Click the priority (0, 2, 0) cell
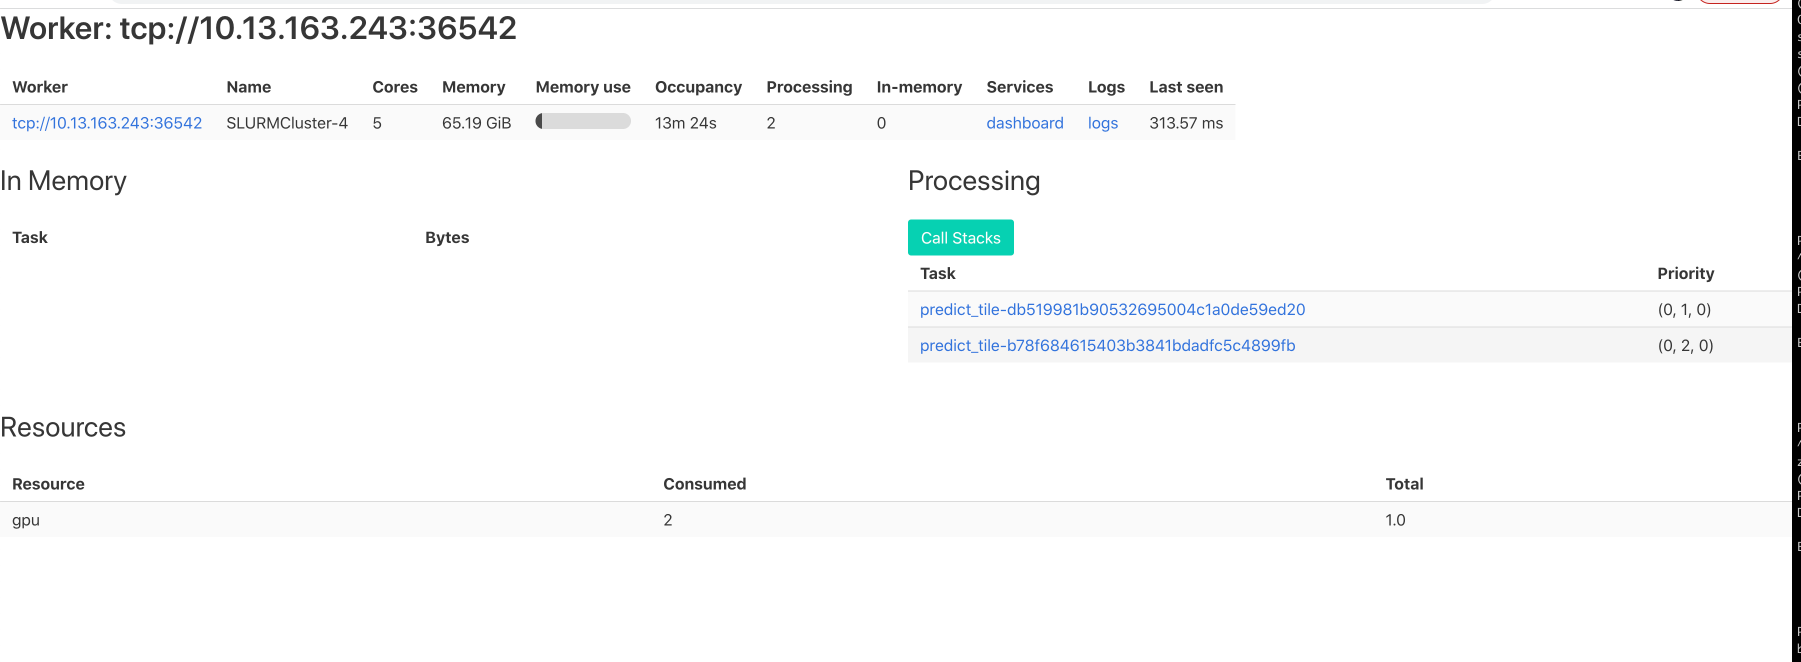1801x662 pixels. 1686,346
